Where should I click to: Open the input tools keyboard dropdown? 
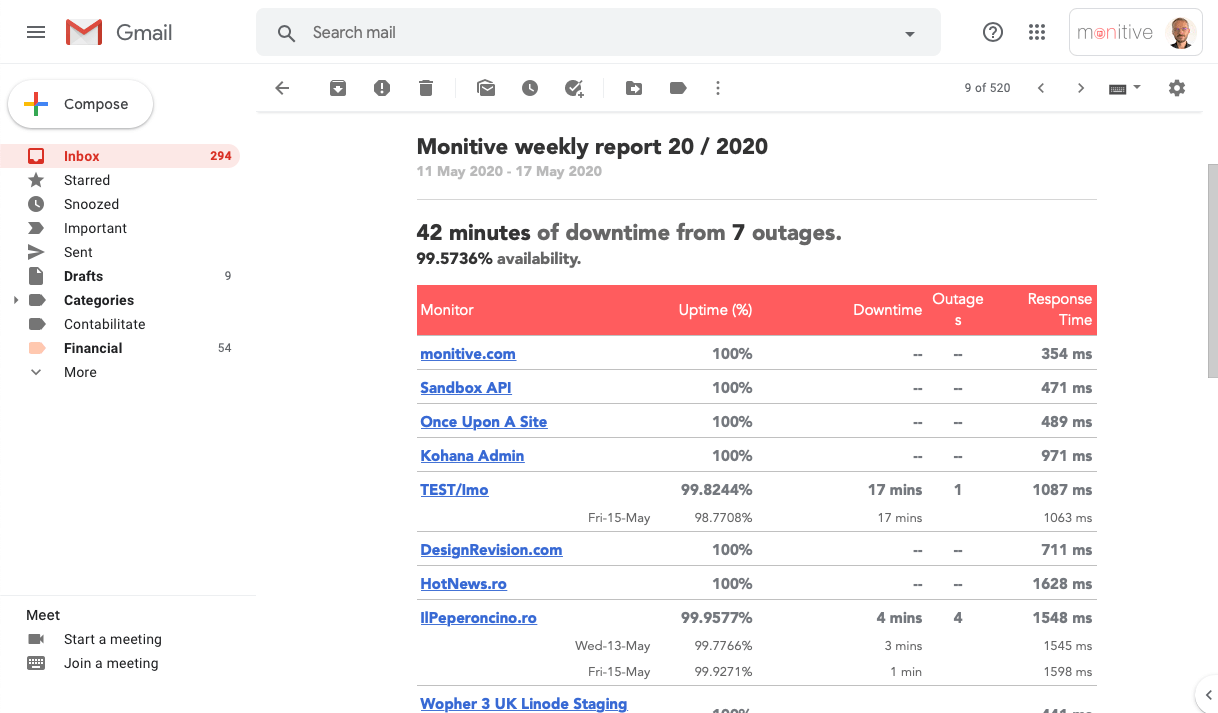pos(1125,88)
